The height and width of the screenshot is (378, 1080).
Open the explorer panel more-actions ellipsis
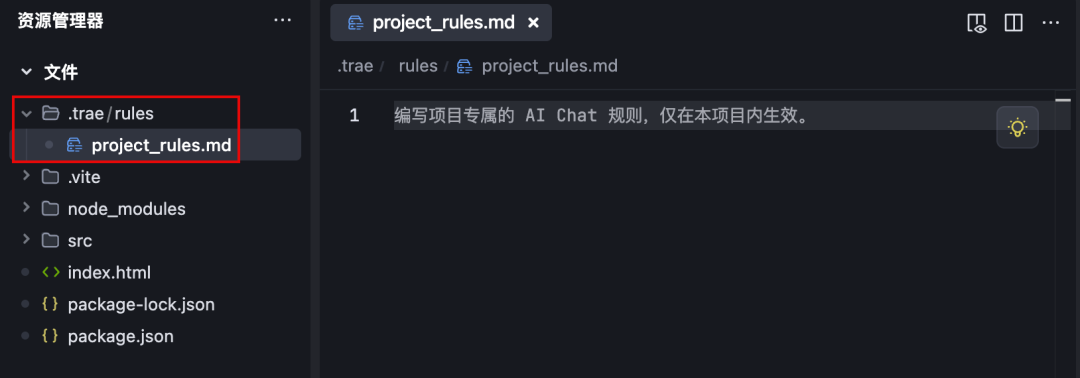point(282,21)
